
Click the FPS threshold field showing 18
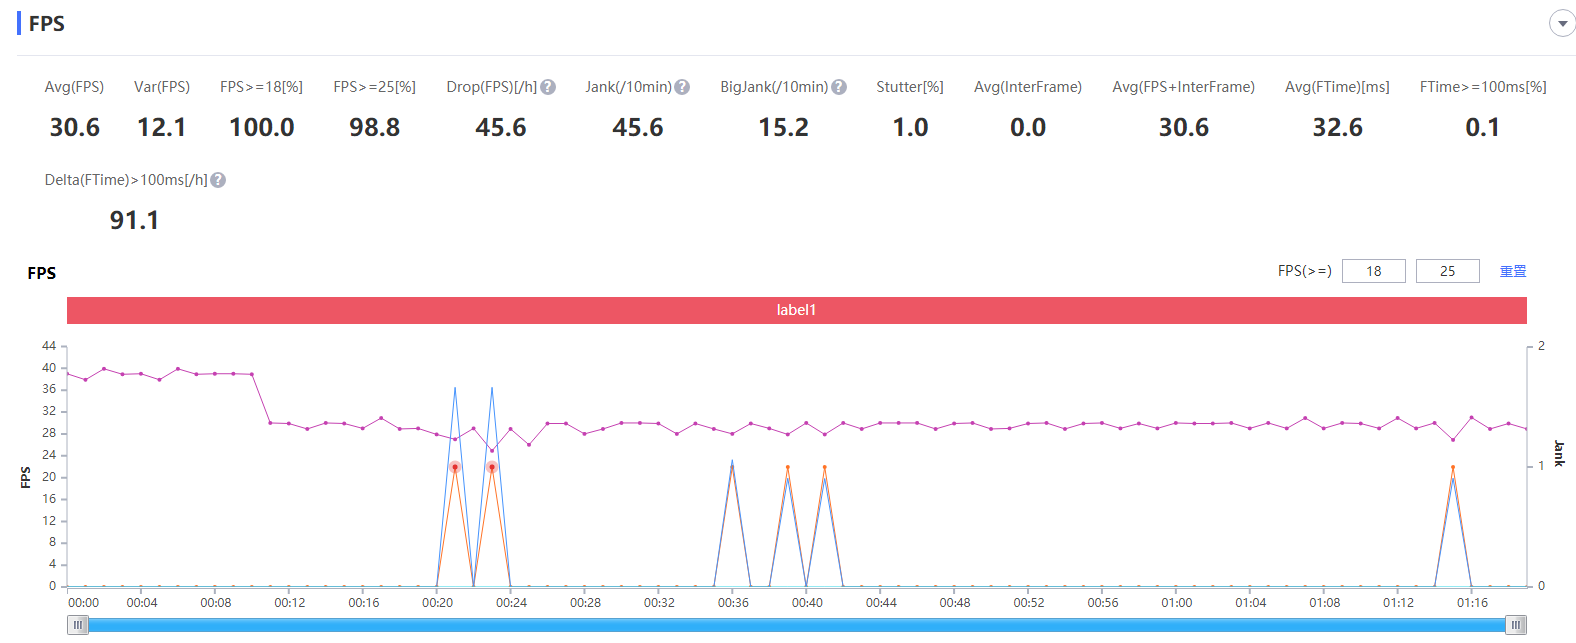tap(1373, 271)
